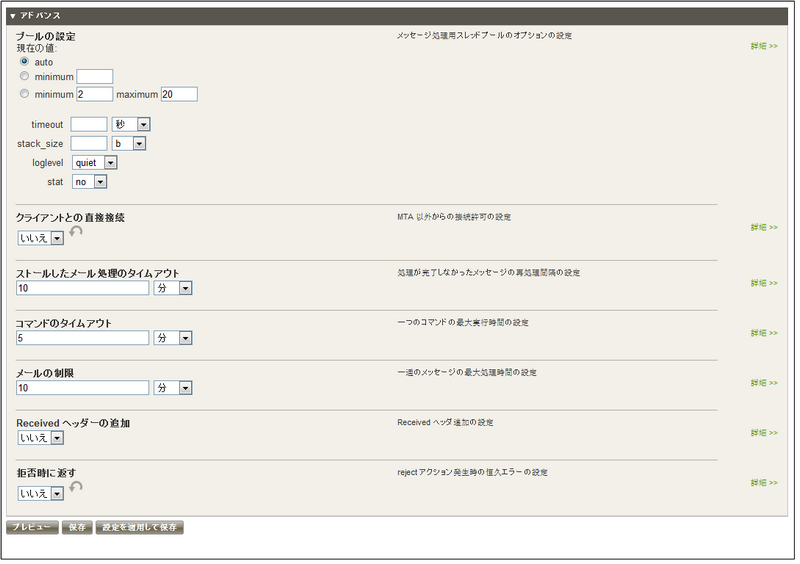The width and height of the screenshot is (800, 564).
Task: Open 詳細 link for Received ヘッダーの追加
Action: click(764, 433)
